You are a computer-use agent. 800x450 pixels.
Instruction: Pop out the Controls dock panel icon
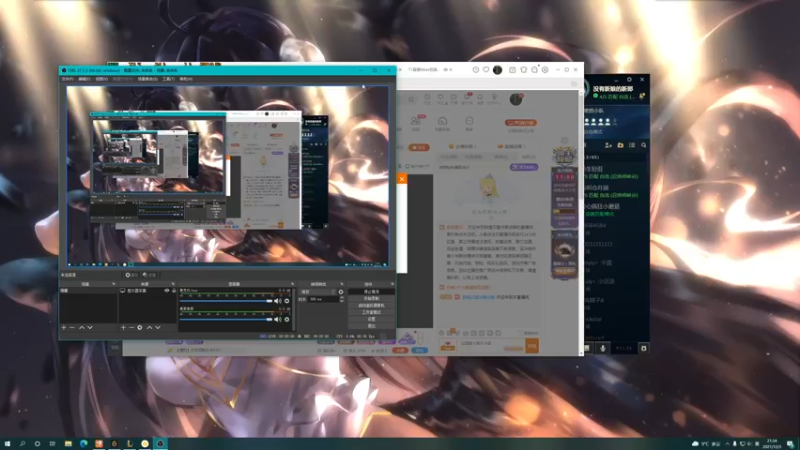point(393,284)
